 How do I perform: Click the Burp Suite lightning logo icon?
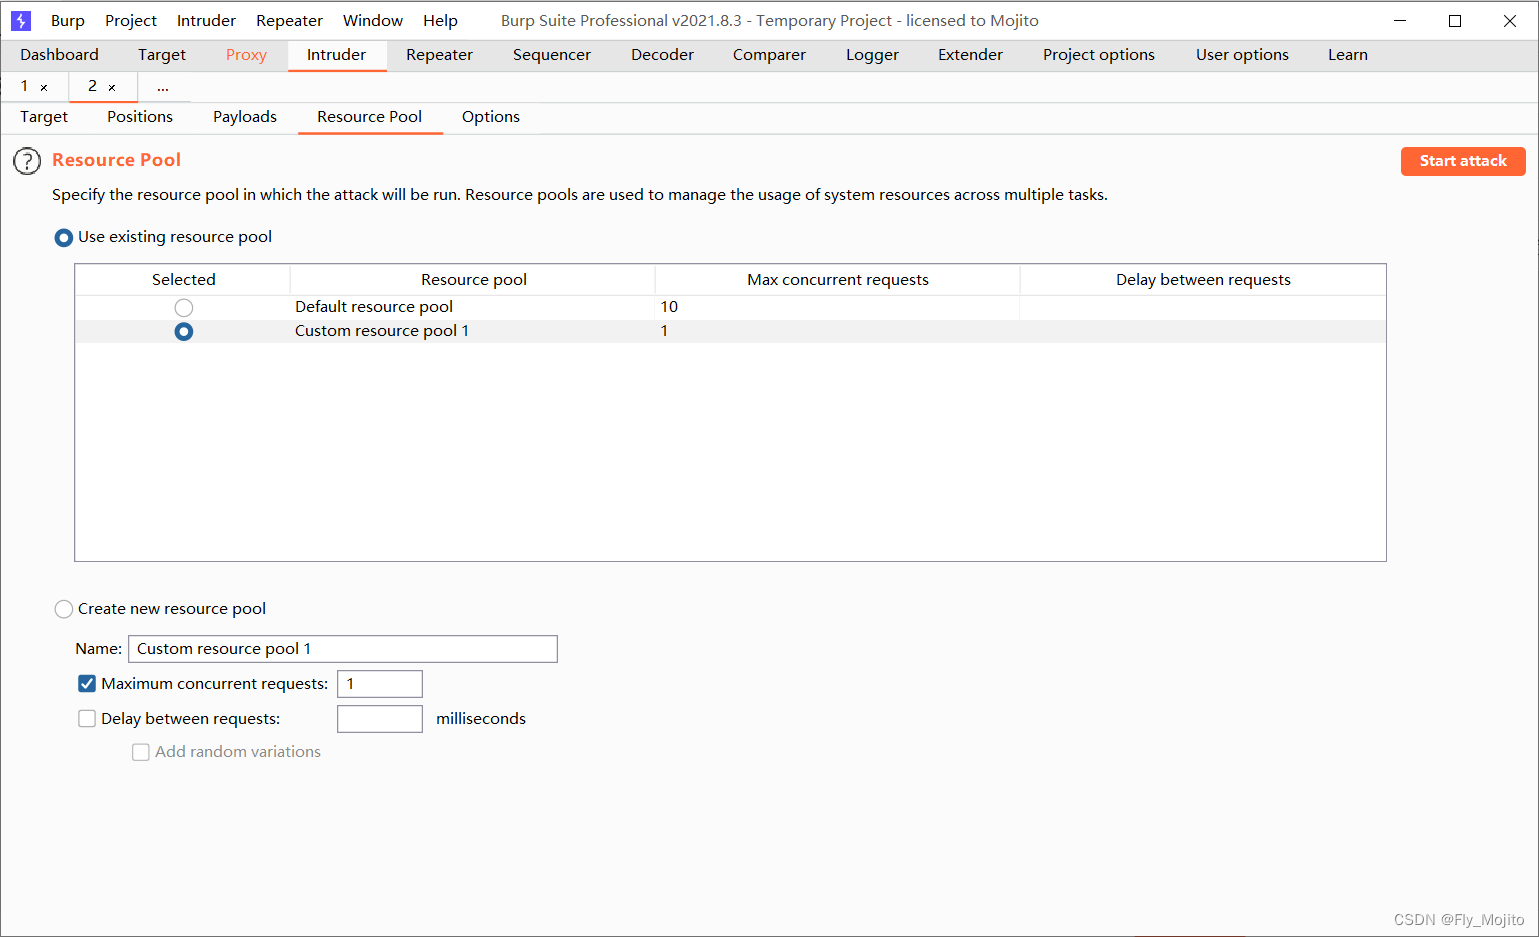tap(21, 21)
